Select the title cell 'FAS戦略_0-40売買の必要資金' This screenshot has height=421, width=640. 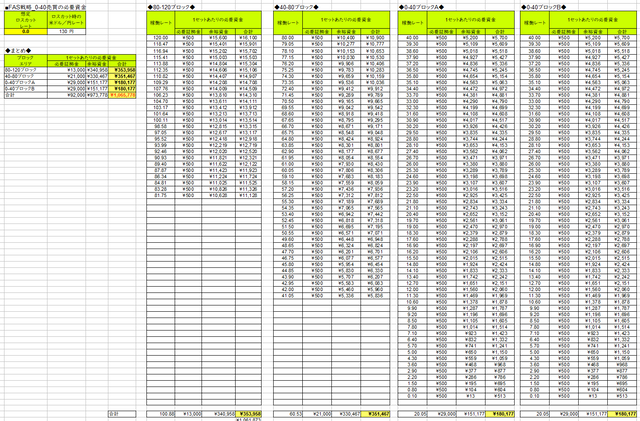[x=45, y=7]
